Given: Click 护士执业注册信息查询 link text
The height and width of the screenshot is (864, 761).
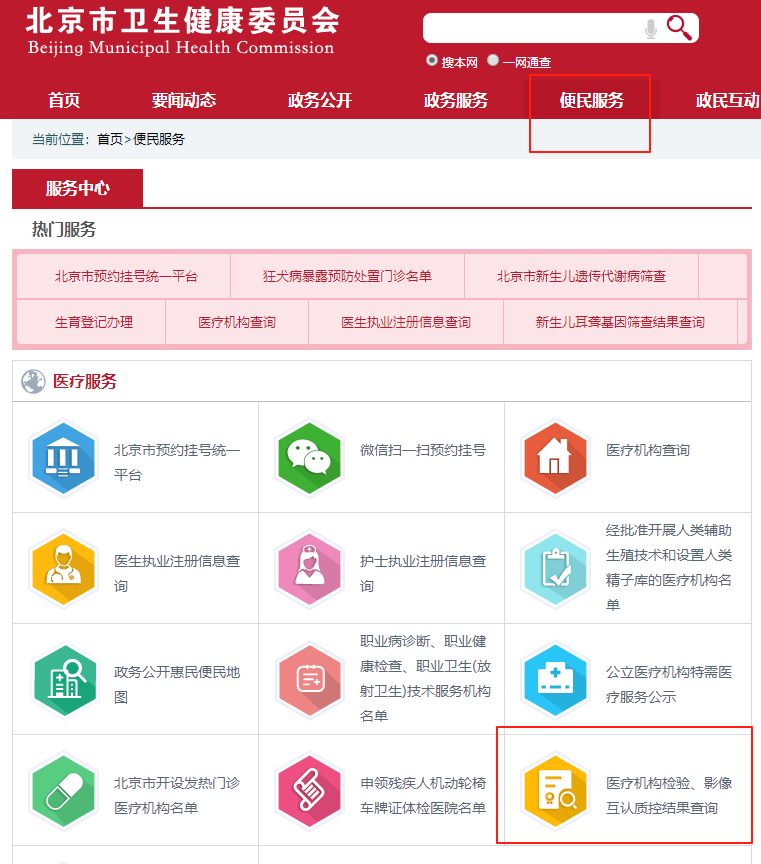Looking at the screenshot, I should click(423, 573).
